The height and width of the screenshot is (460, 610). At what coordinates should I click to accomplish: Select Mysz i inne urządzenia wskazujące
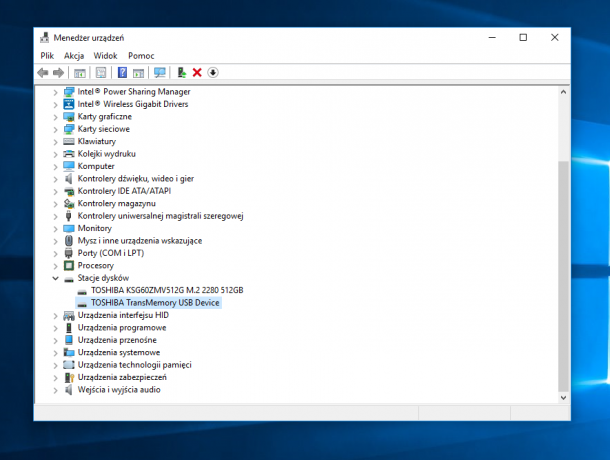coord(140,241)
